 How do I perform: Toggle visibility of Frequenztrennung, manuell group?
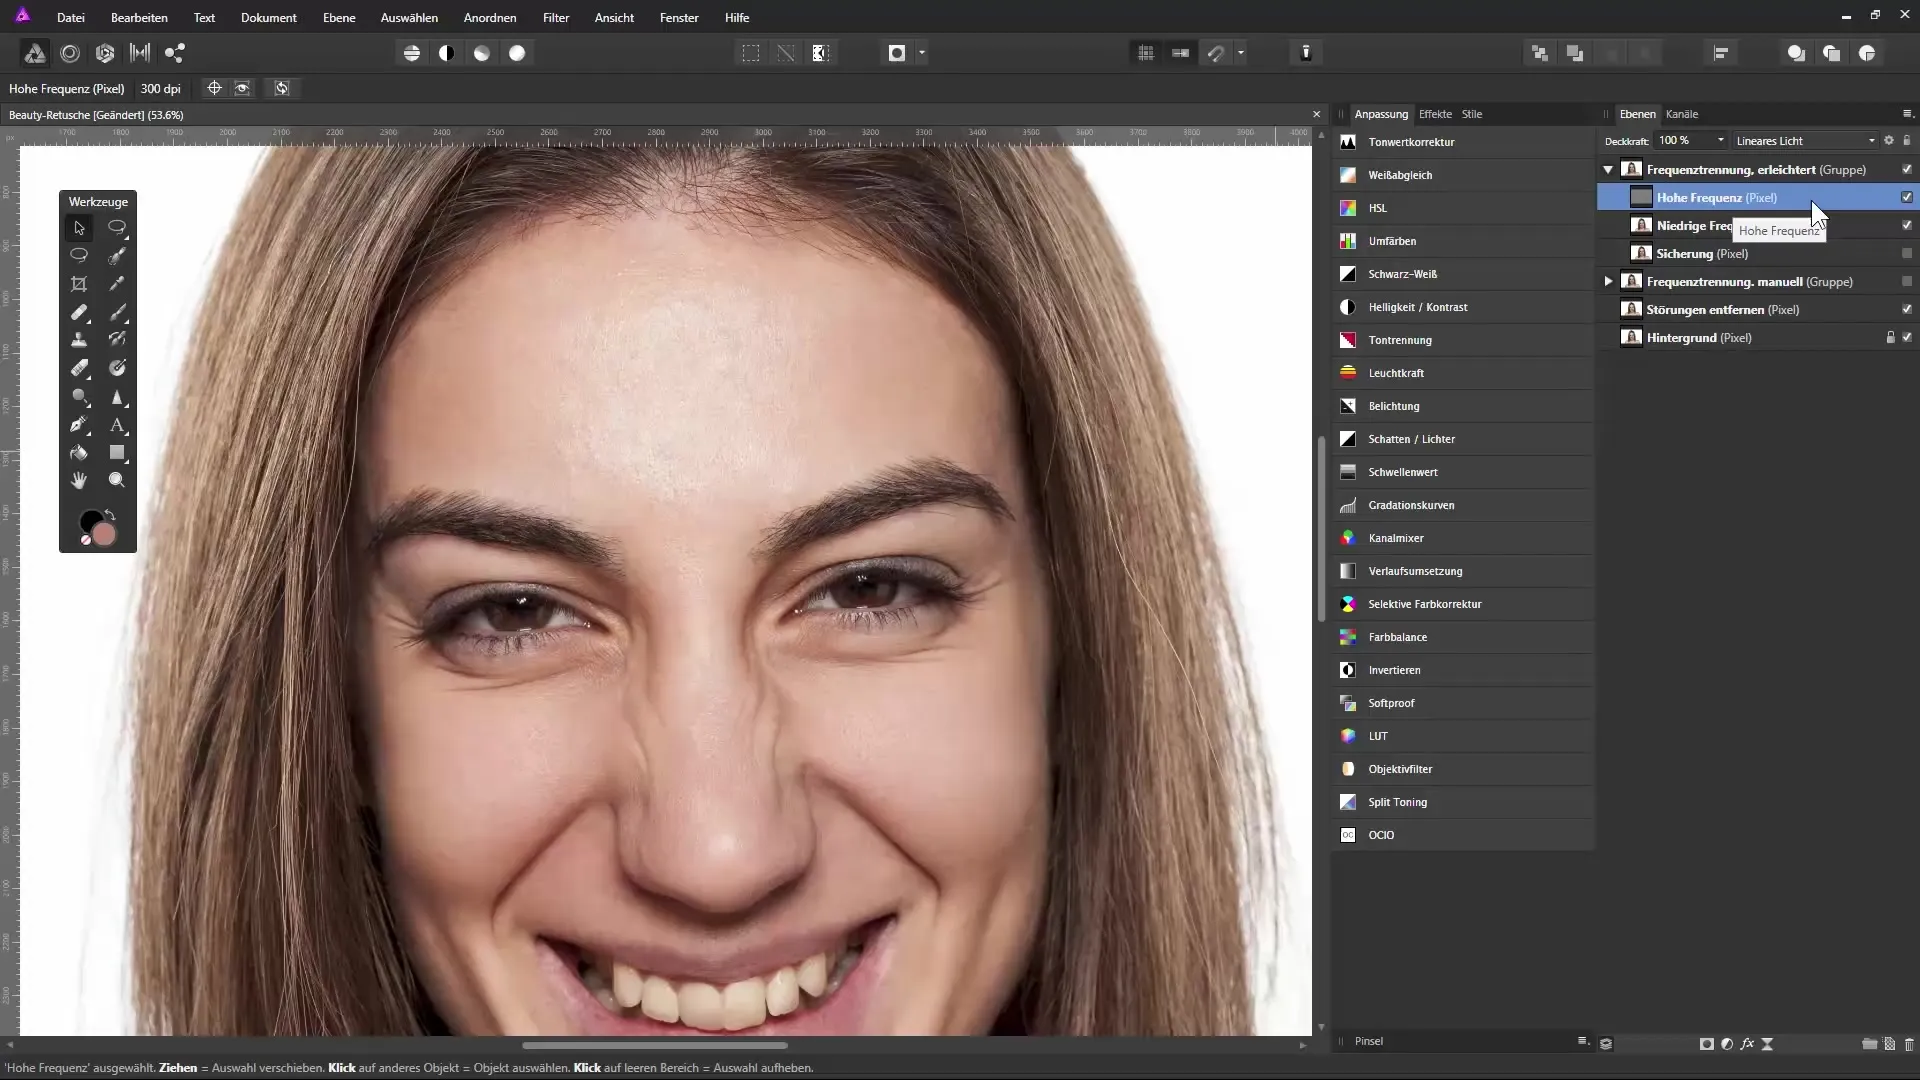pos(1907,282)
